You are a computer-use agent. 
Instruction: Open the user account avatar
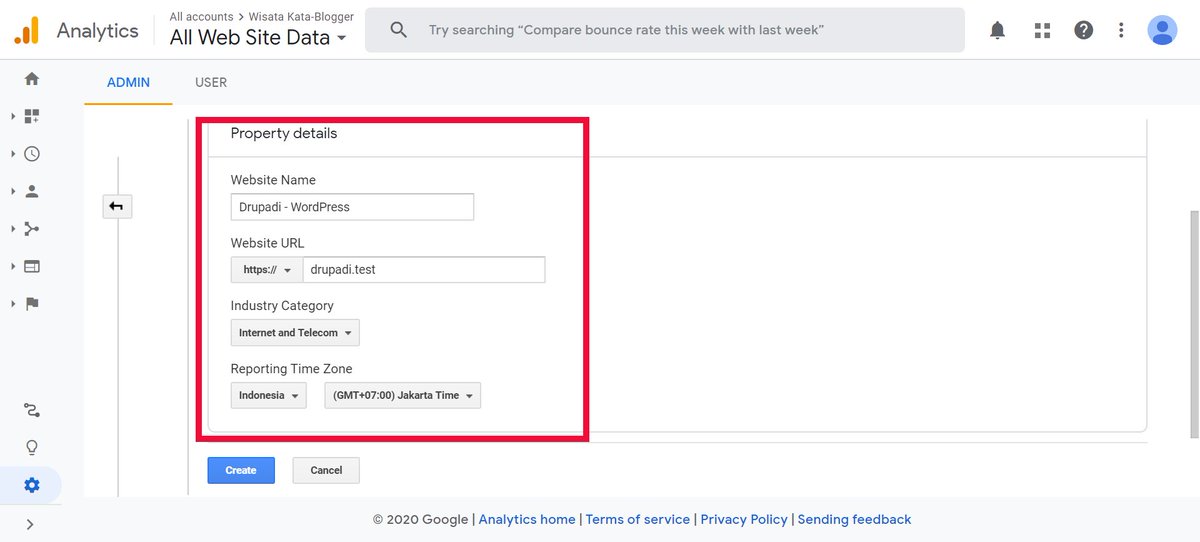point(1162,30)
